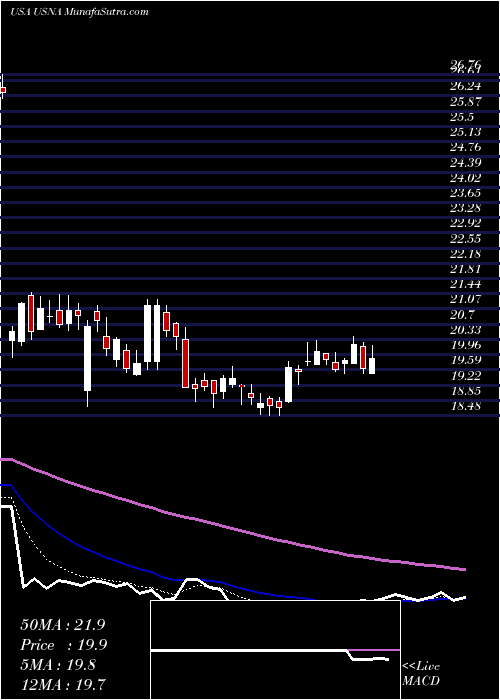Screen dimensions: 500x700
Task: Click the 50MA : 21.9 readout
Action: (62, 625)
